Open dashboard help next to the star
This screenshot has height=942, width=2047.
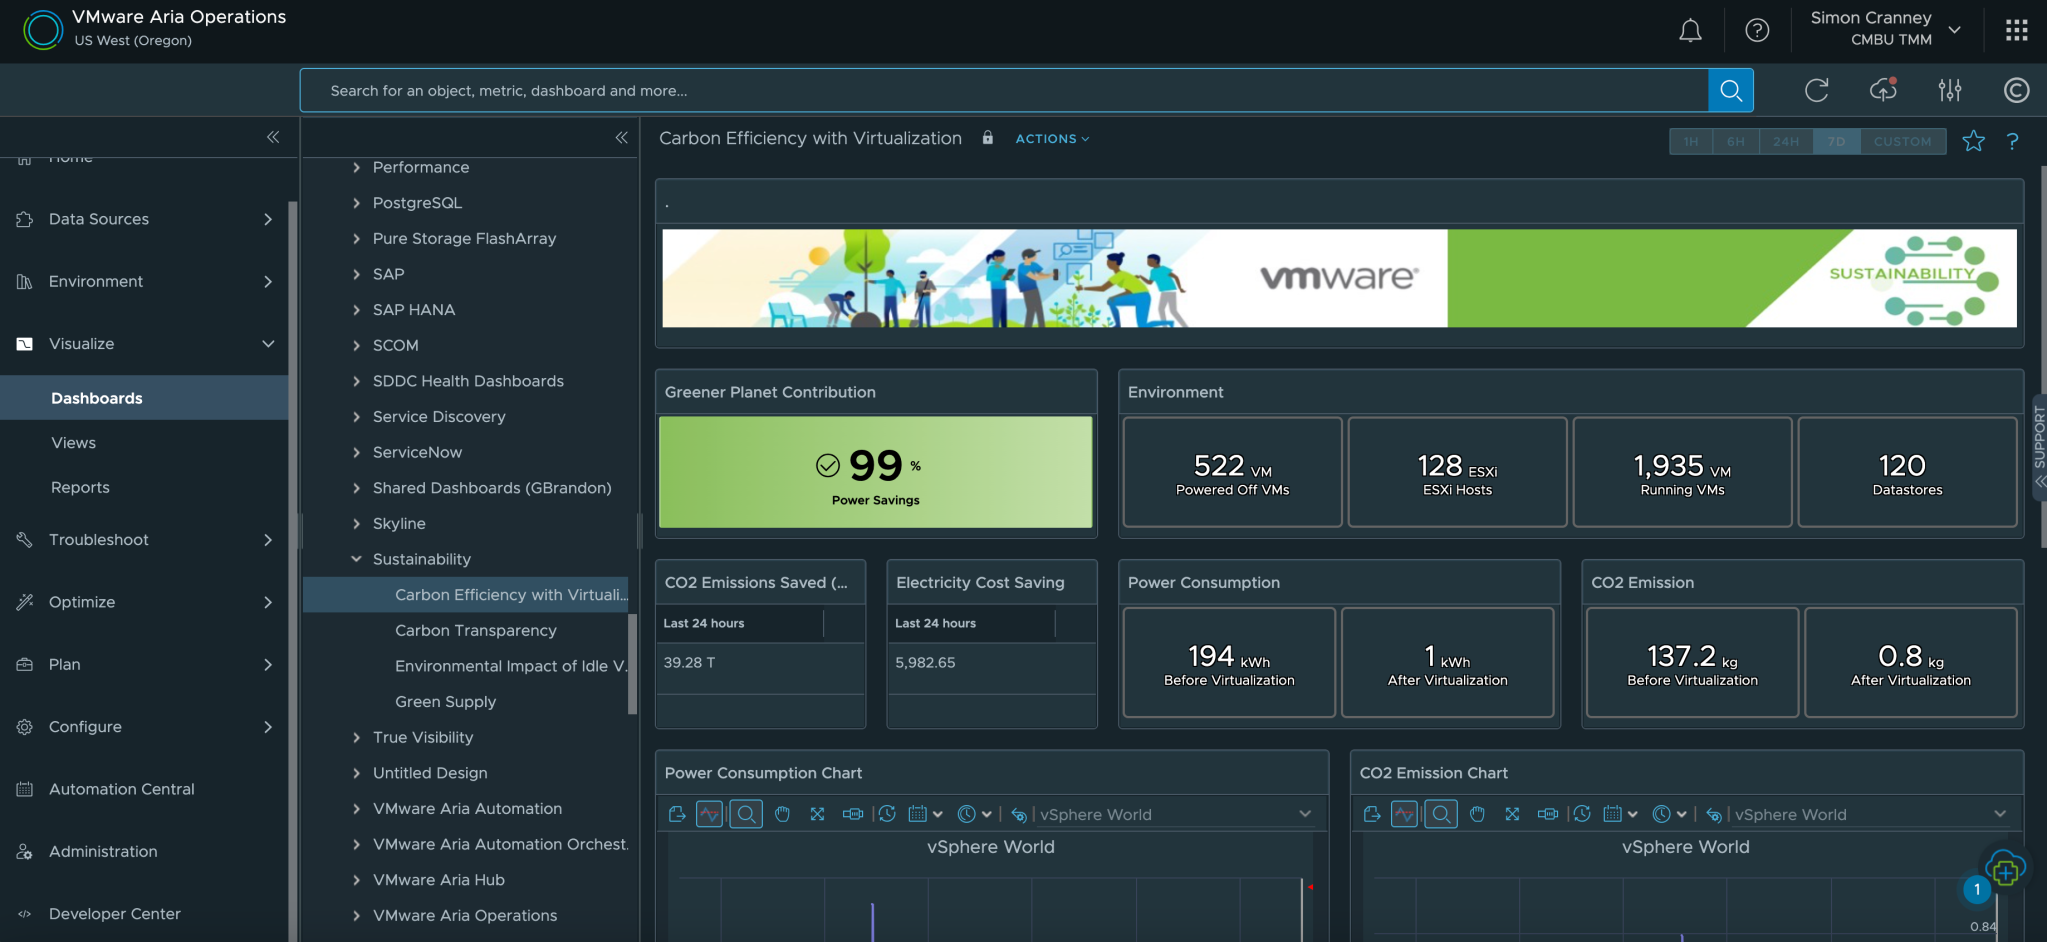[x=2012, y=141]
